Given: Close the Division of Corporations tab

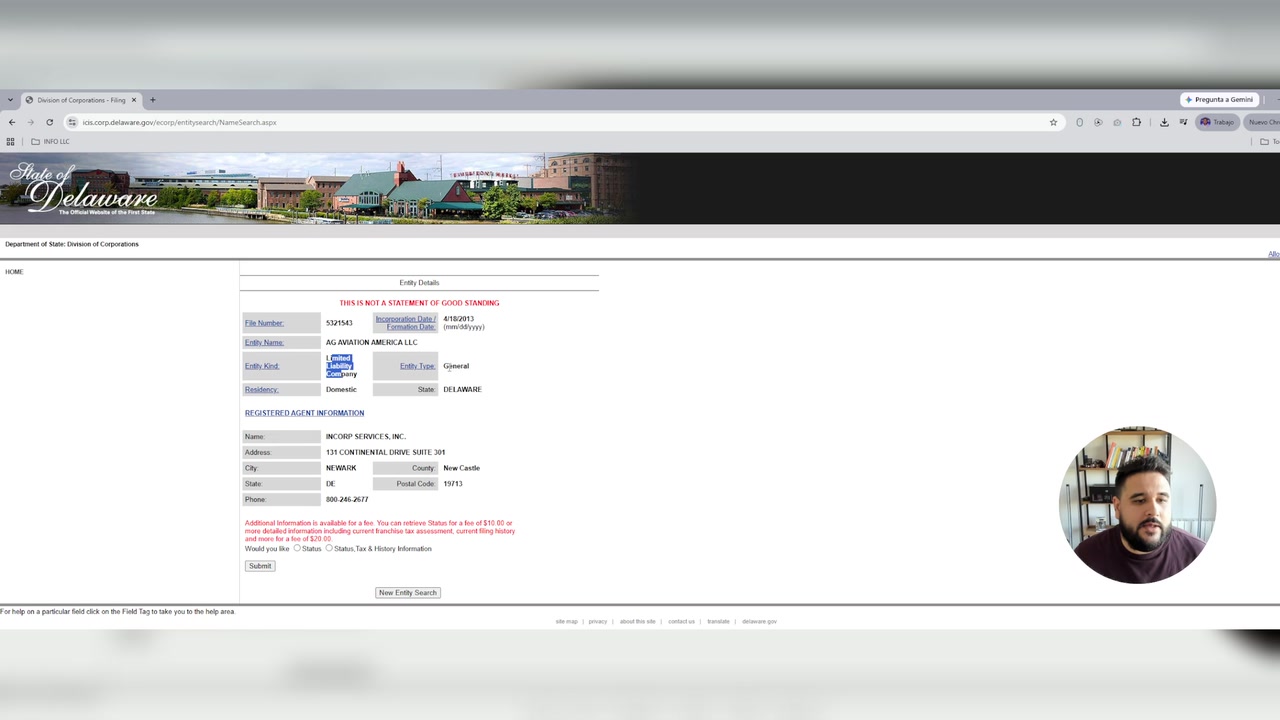Looking at the screenshot, I should point(133,100).
